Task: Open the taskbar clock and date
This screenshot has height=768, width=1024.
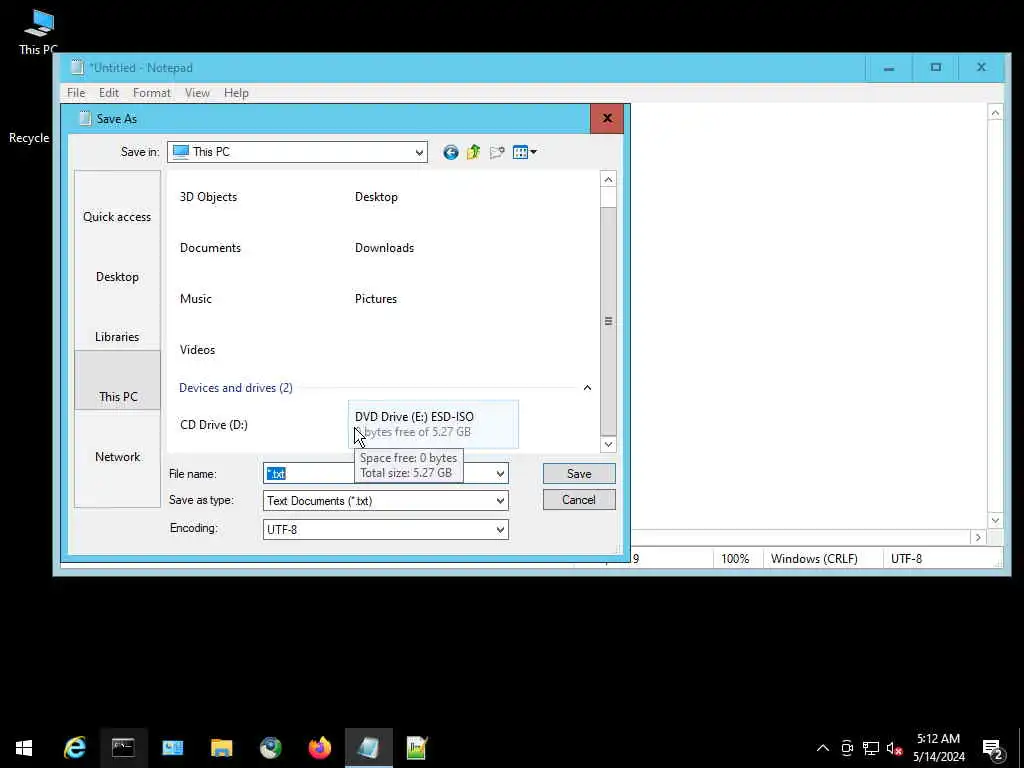Action: pos(938,748)
